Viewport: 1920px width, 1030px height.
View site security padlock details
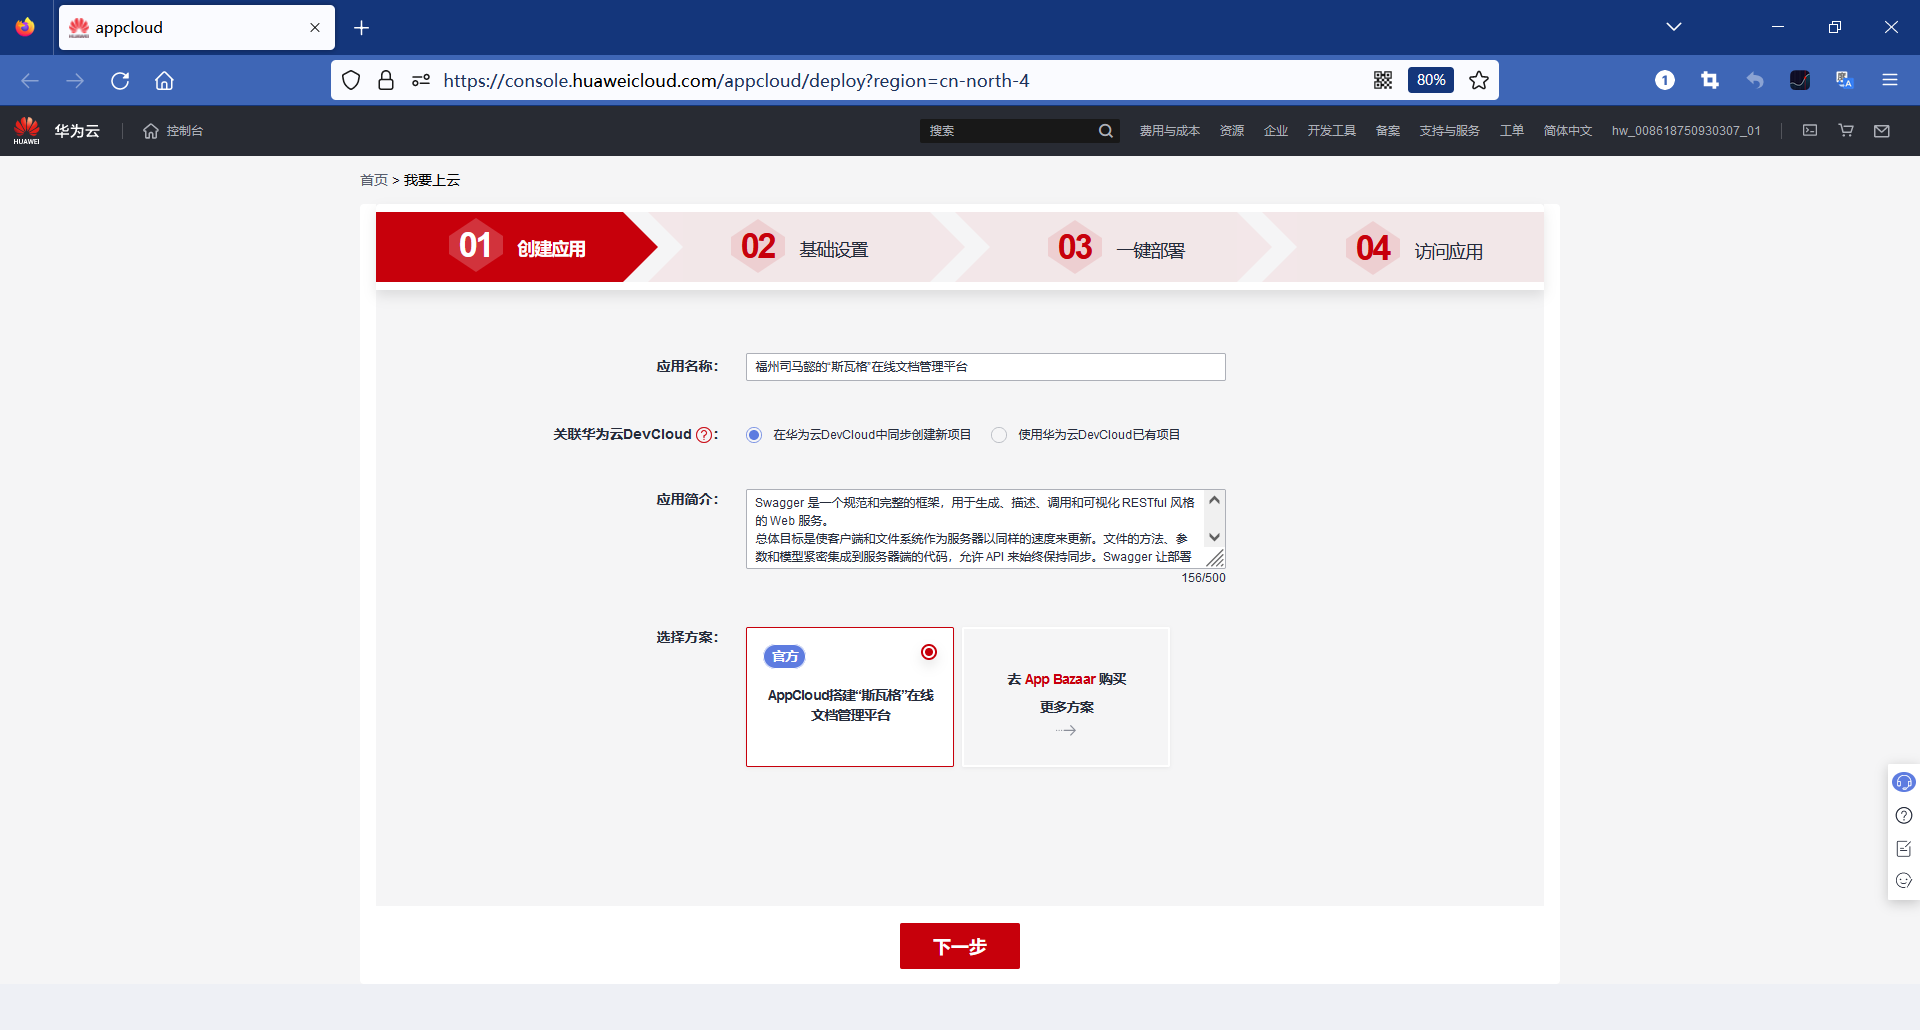tap(386, 81)
